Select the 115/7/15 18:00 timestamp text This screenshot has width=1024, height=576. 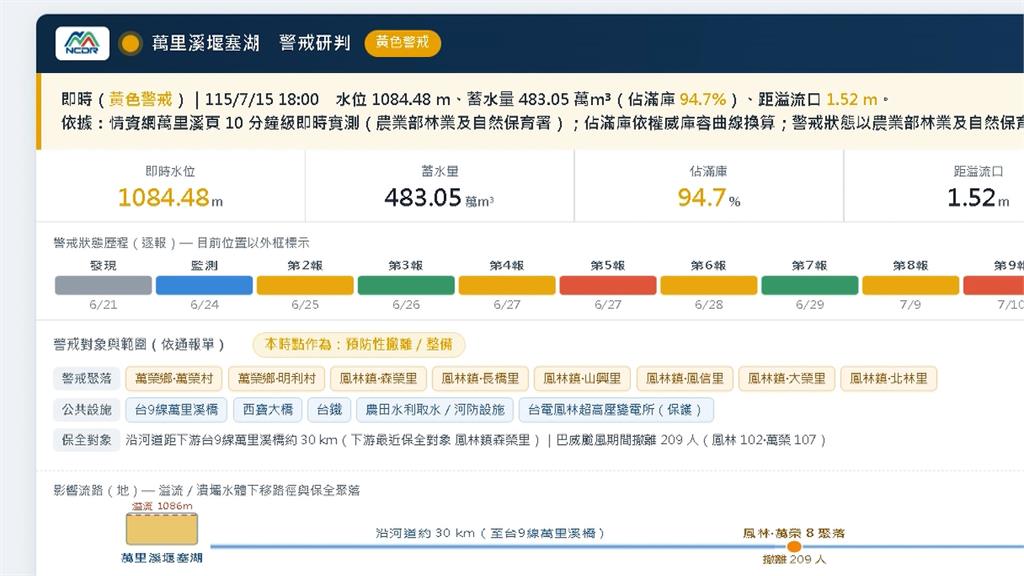262,99
